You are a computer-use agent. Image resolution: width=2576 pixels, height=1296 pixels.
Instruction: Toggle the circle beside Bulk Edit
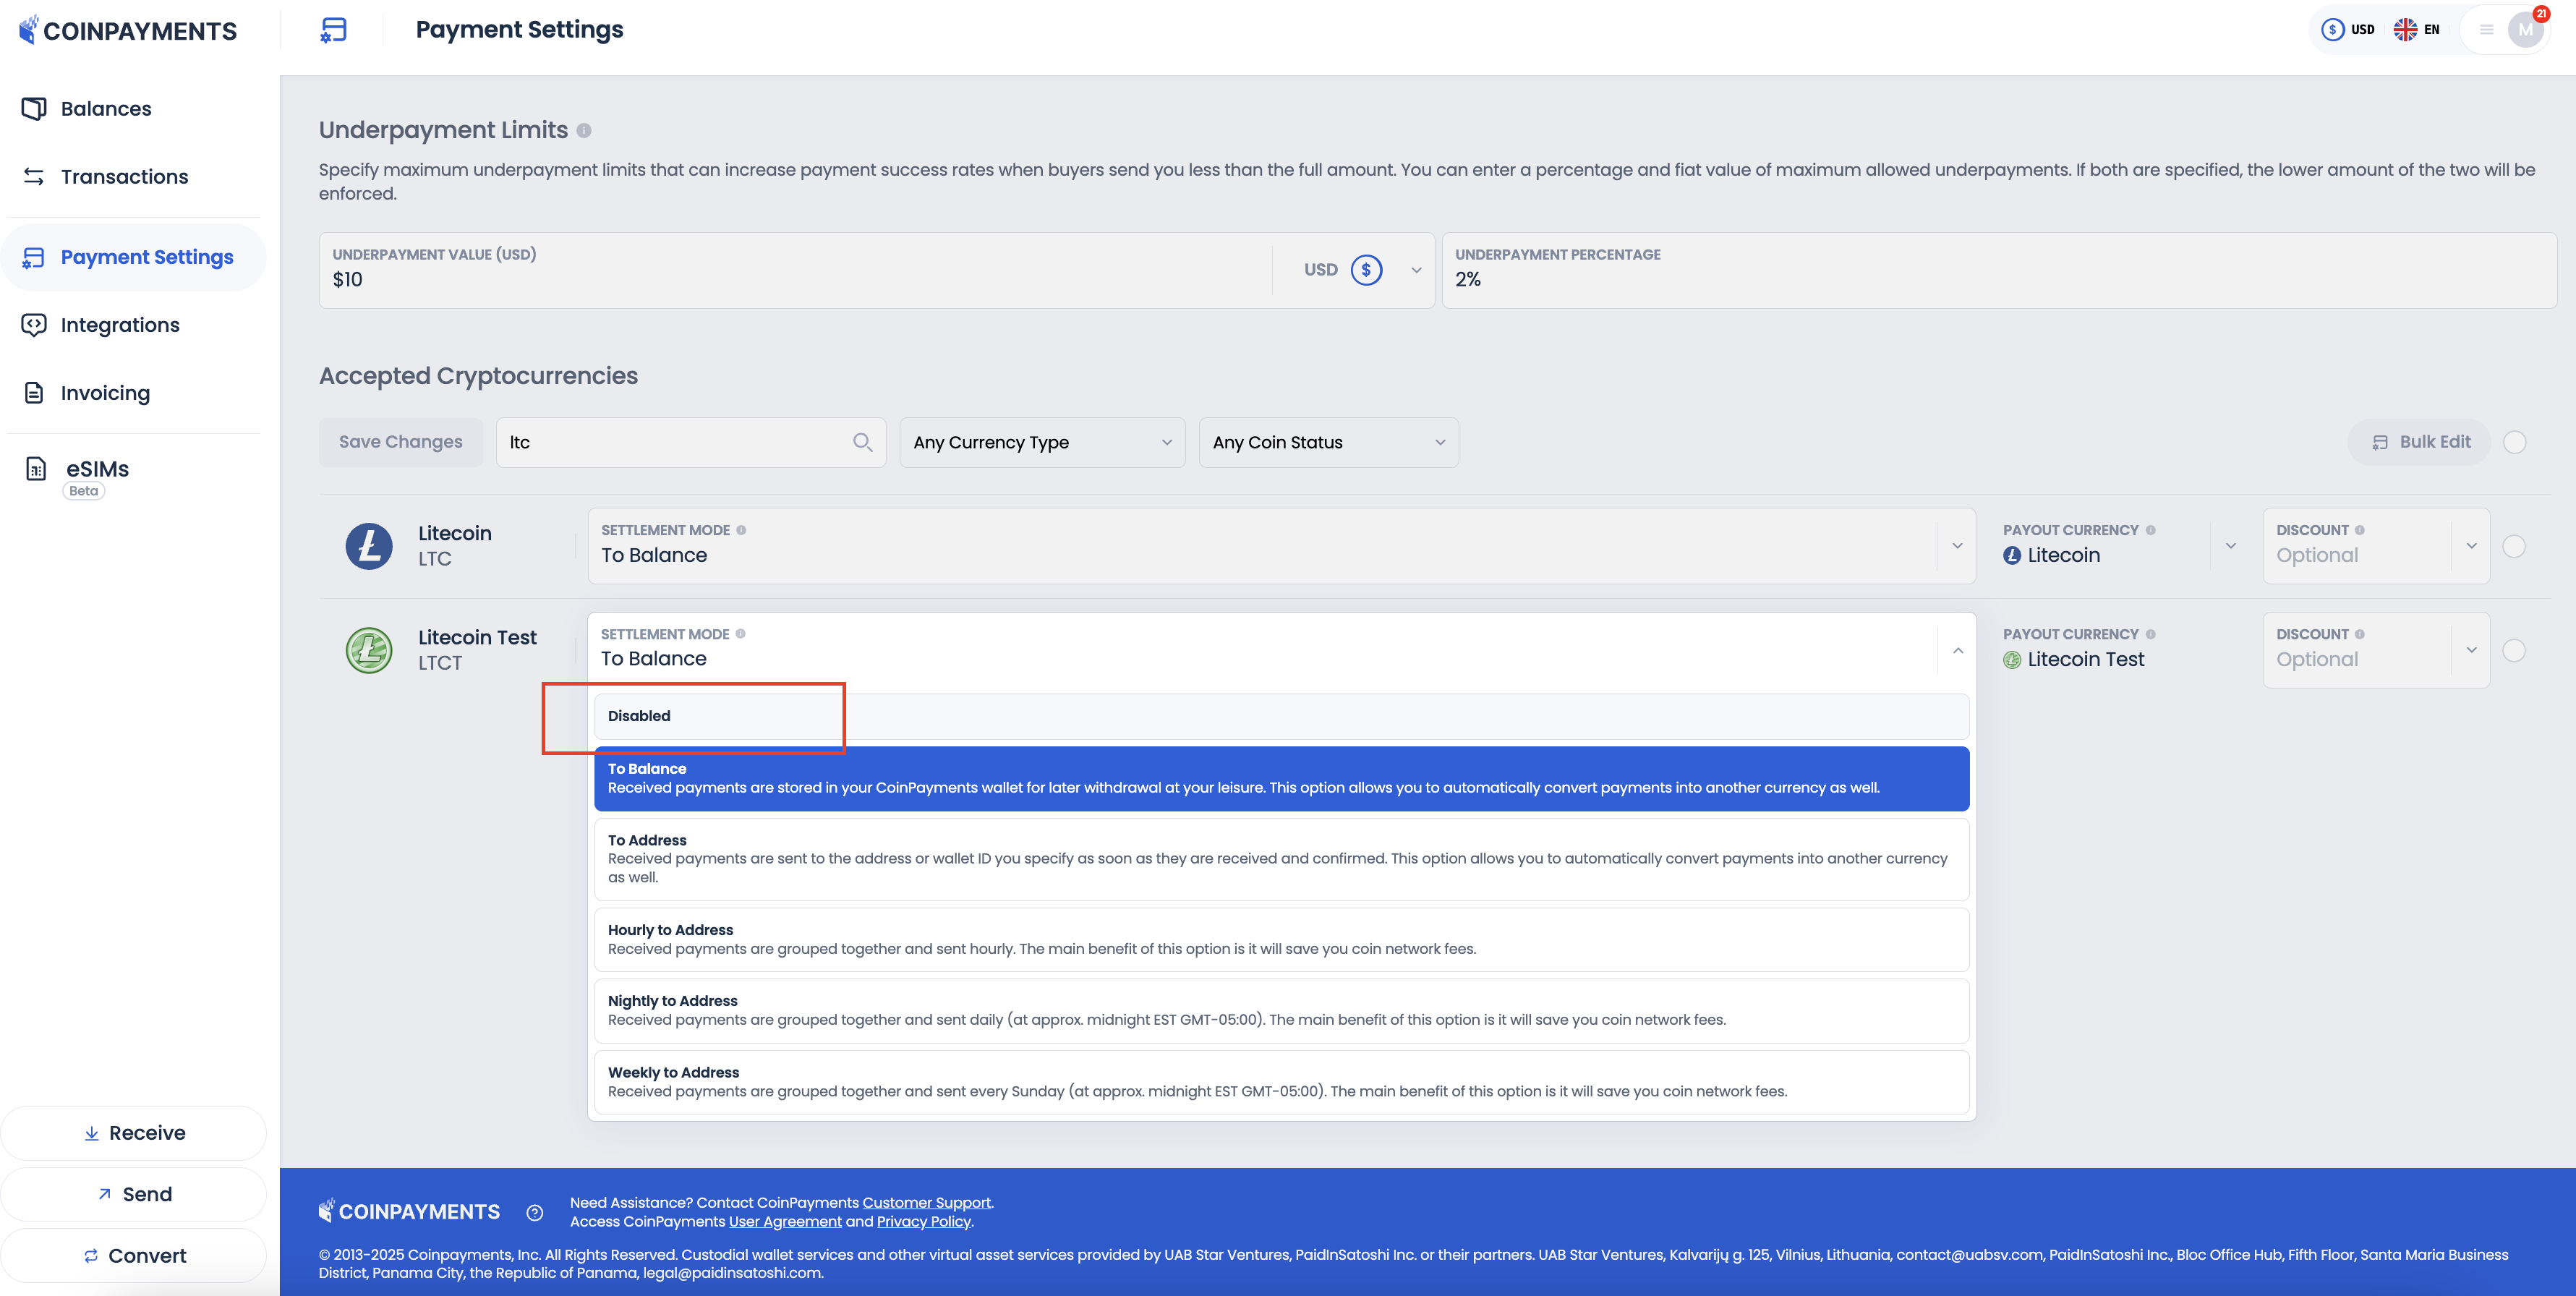click(x=2516, y=441)
